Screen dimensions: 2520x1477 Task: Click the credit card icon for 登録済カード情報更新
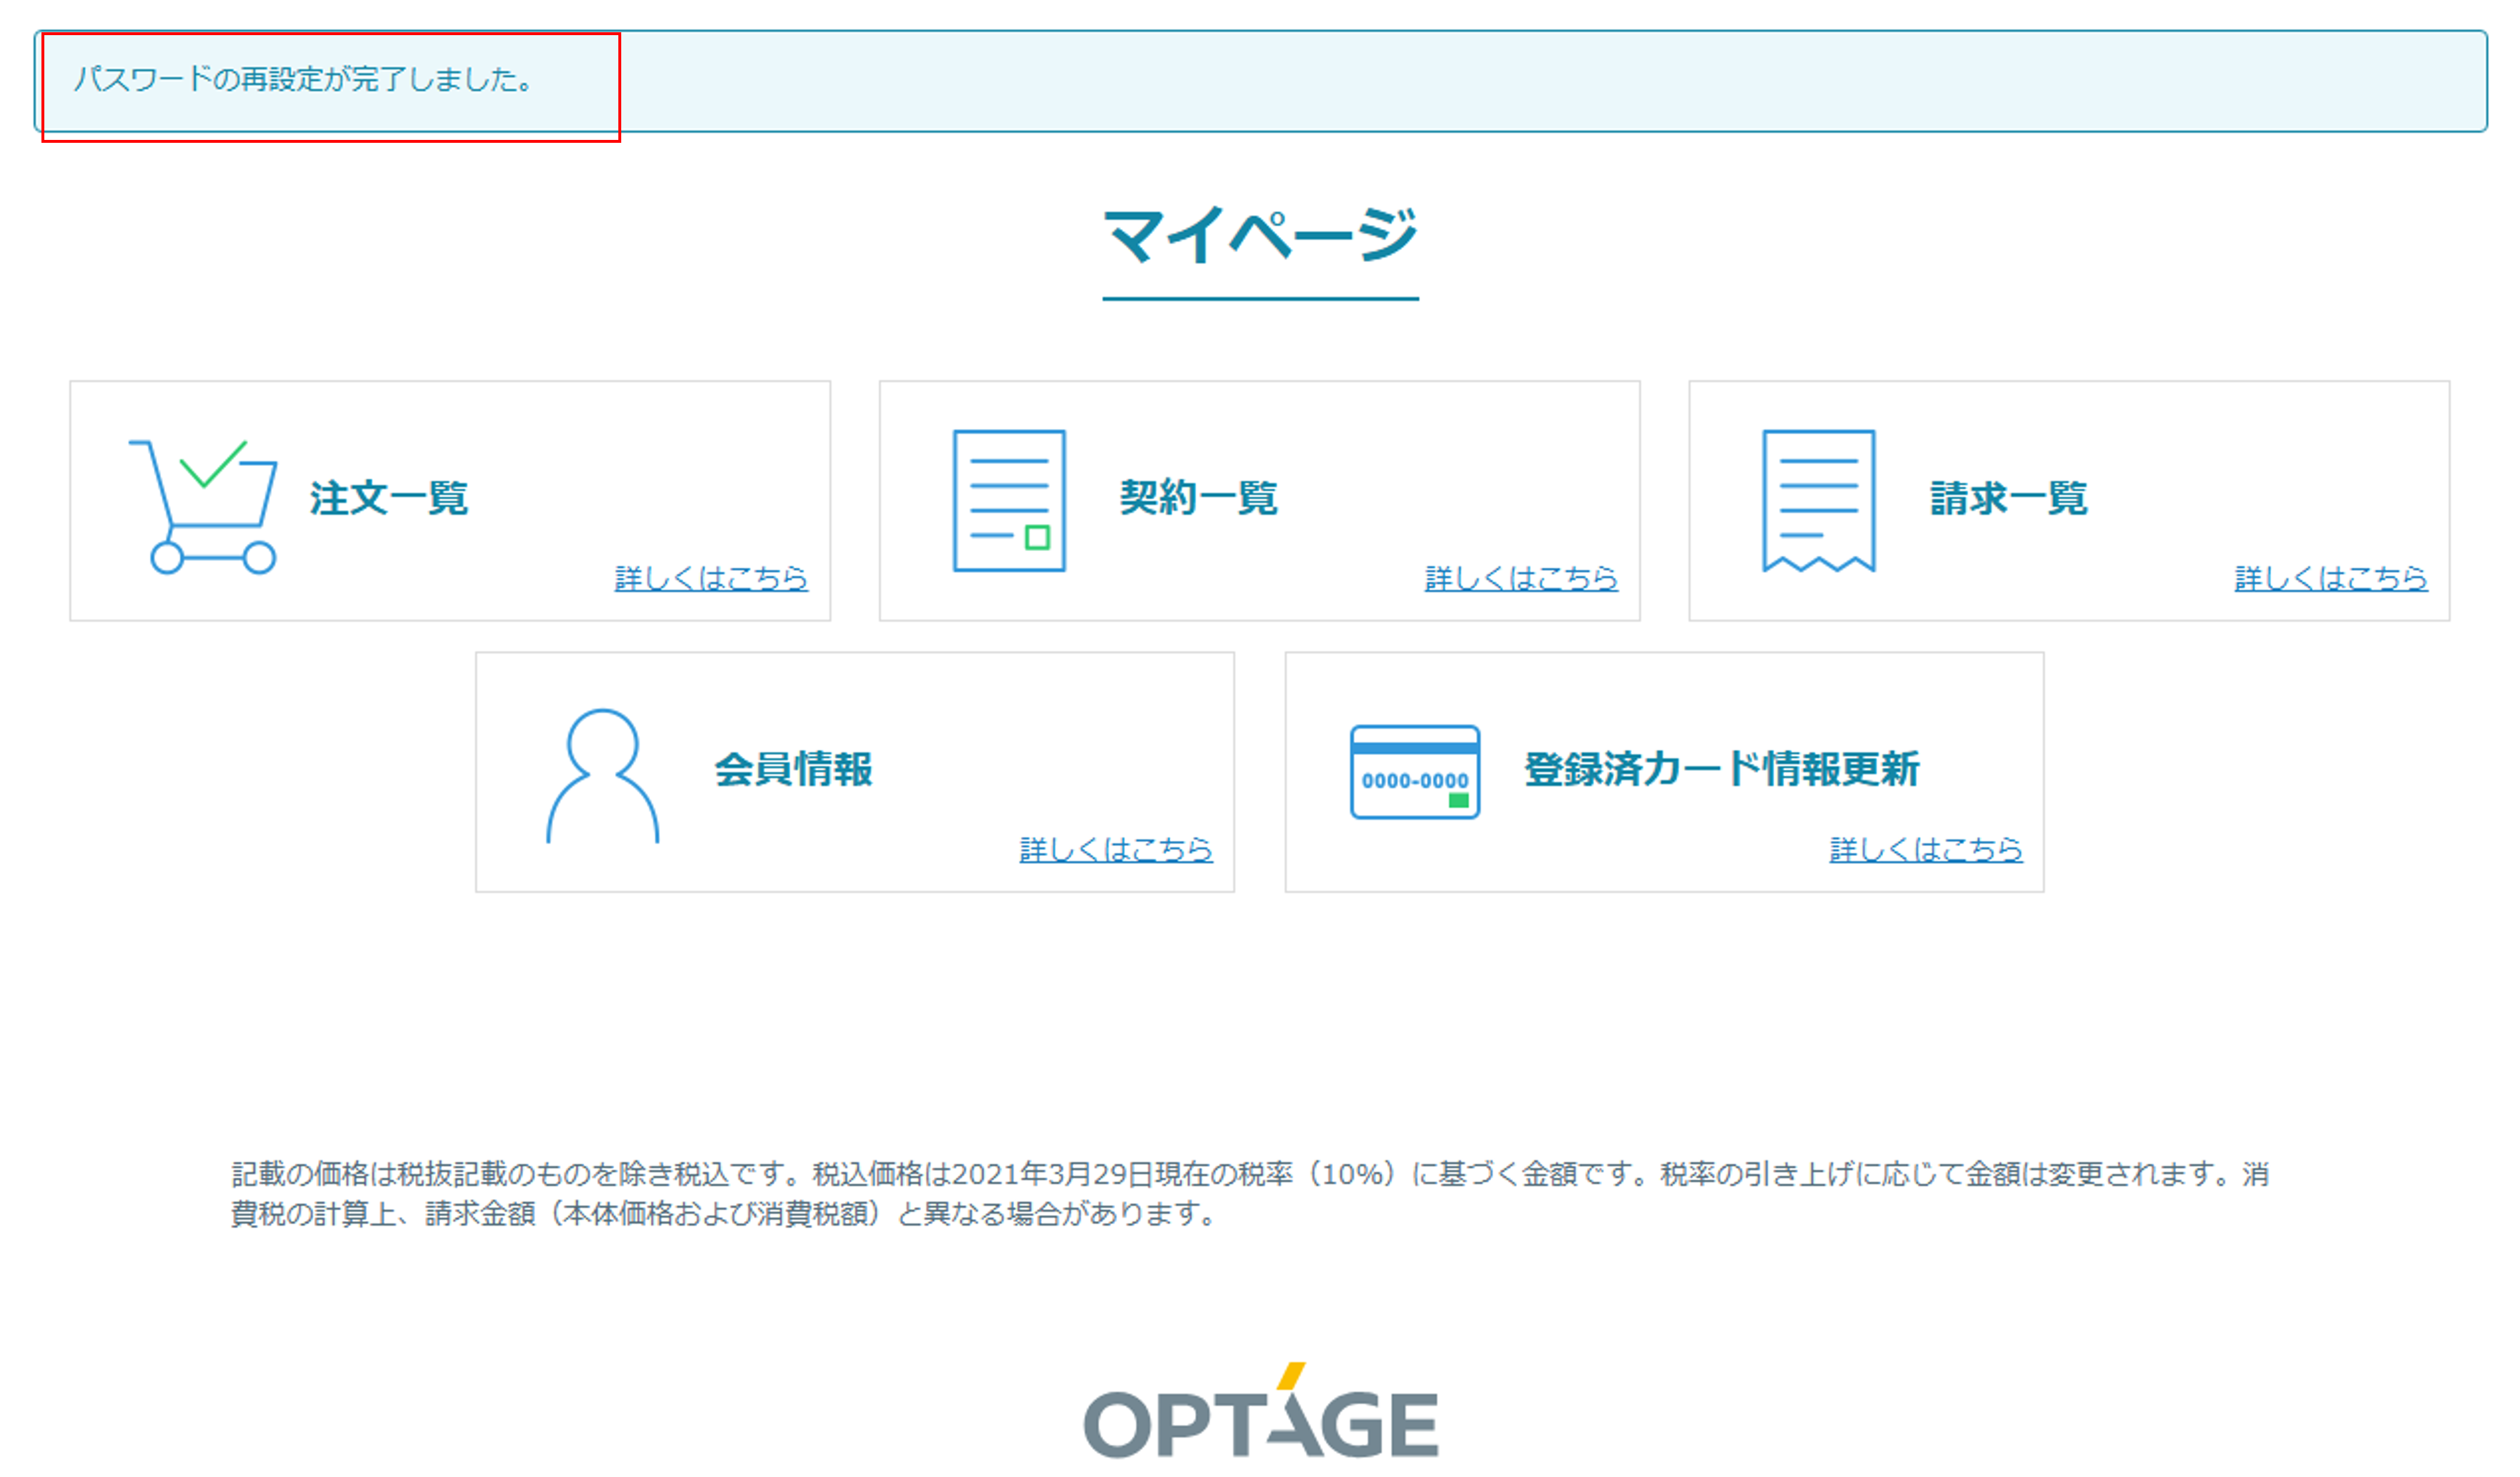point(1414,772)
